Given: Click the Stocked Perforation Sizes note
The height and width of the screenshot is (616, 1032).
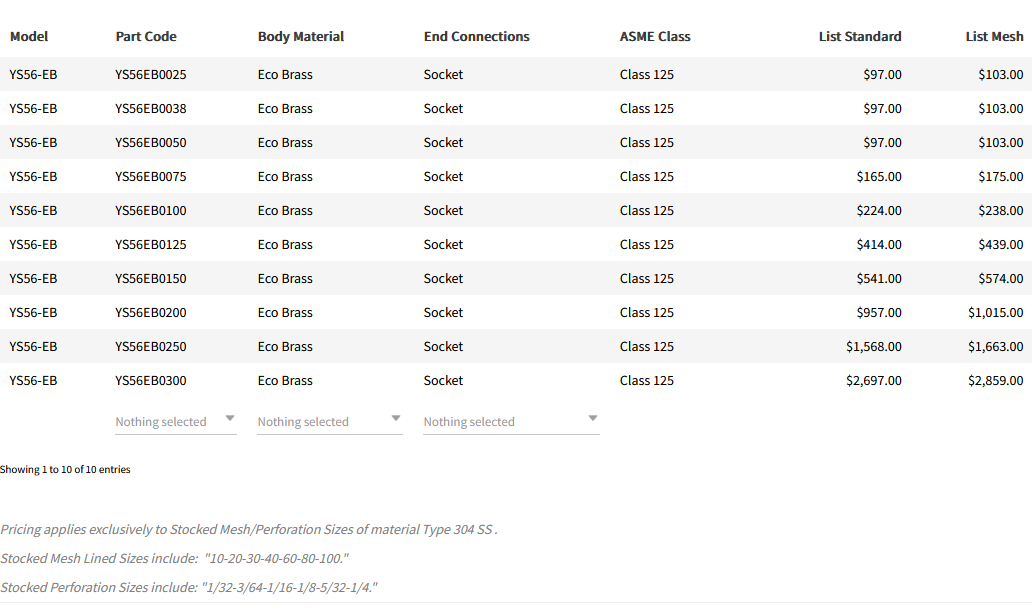Looking at the screenshot, I should click(189, 587).
